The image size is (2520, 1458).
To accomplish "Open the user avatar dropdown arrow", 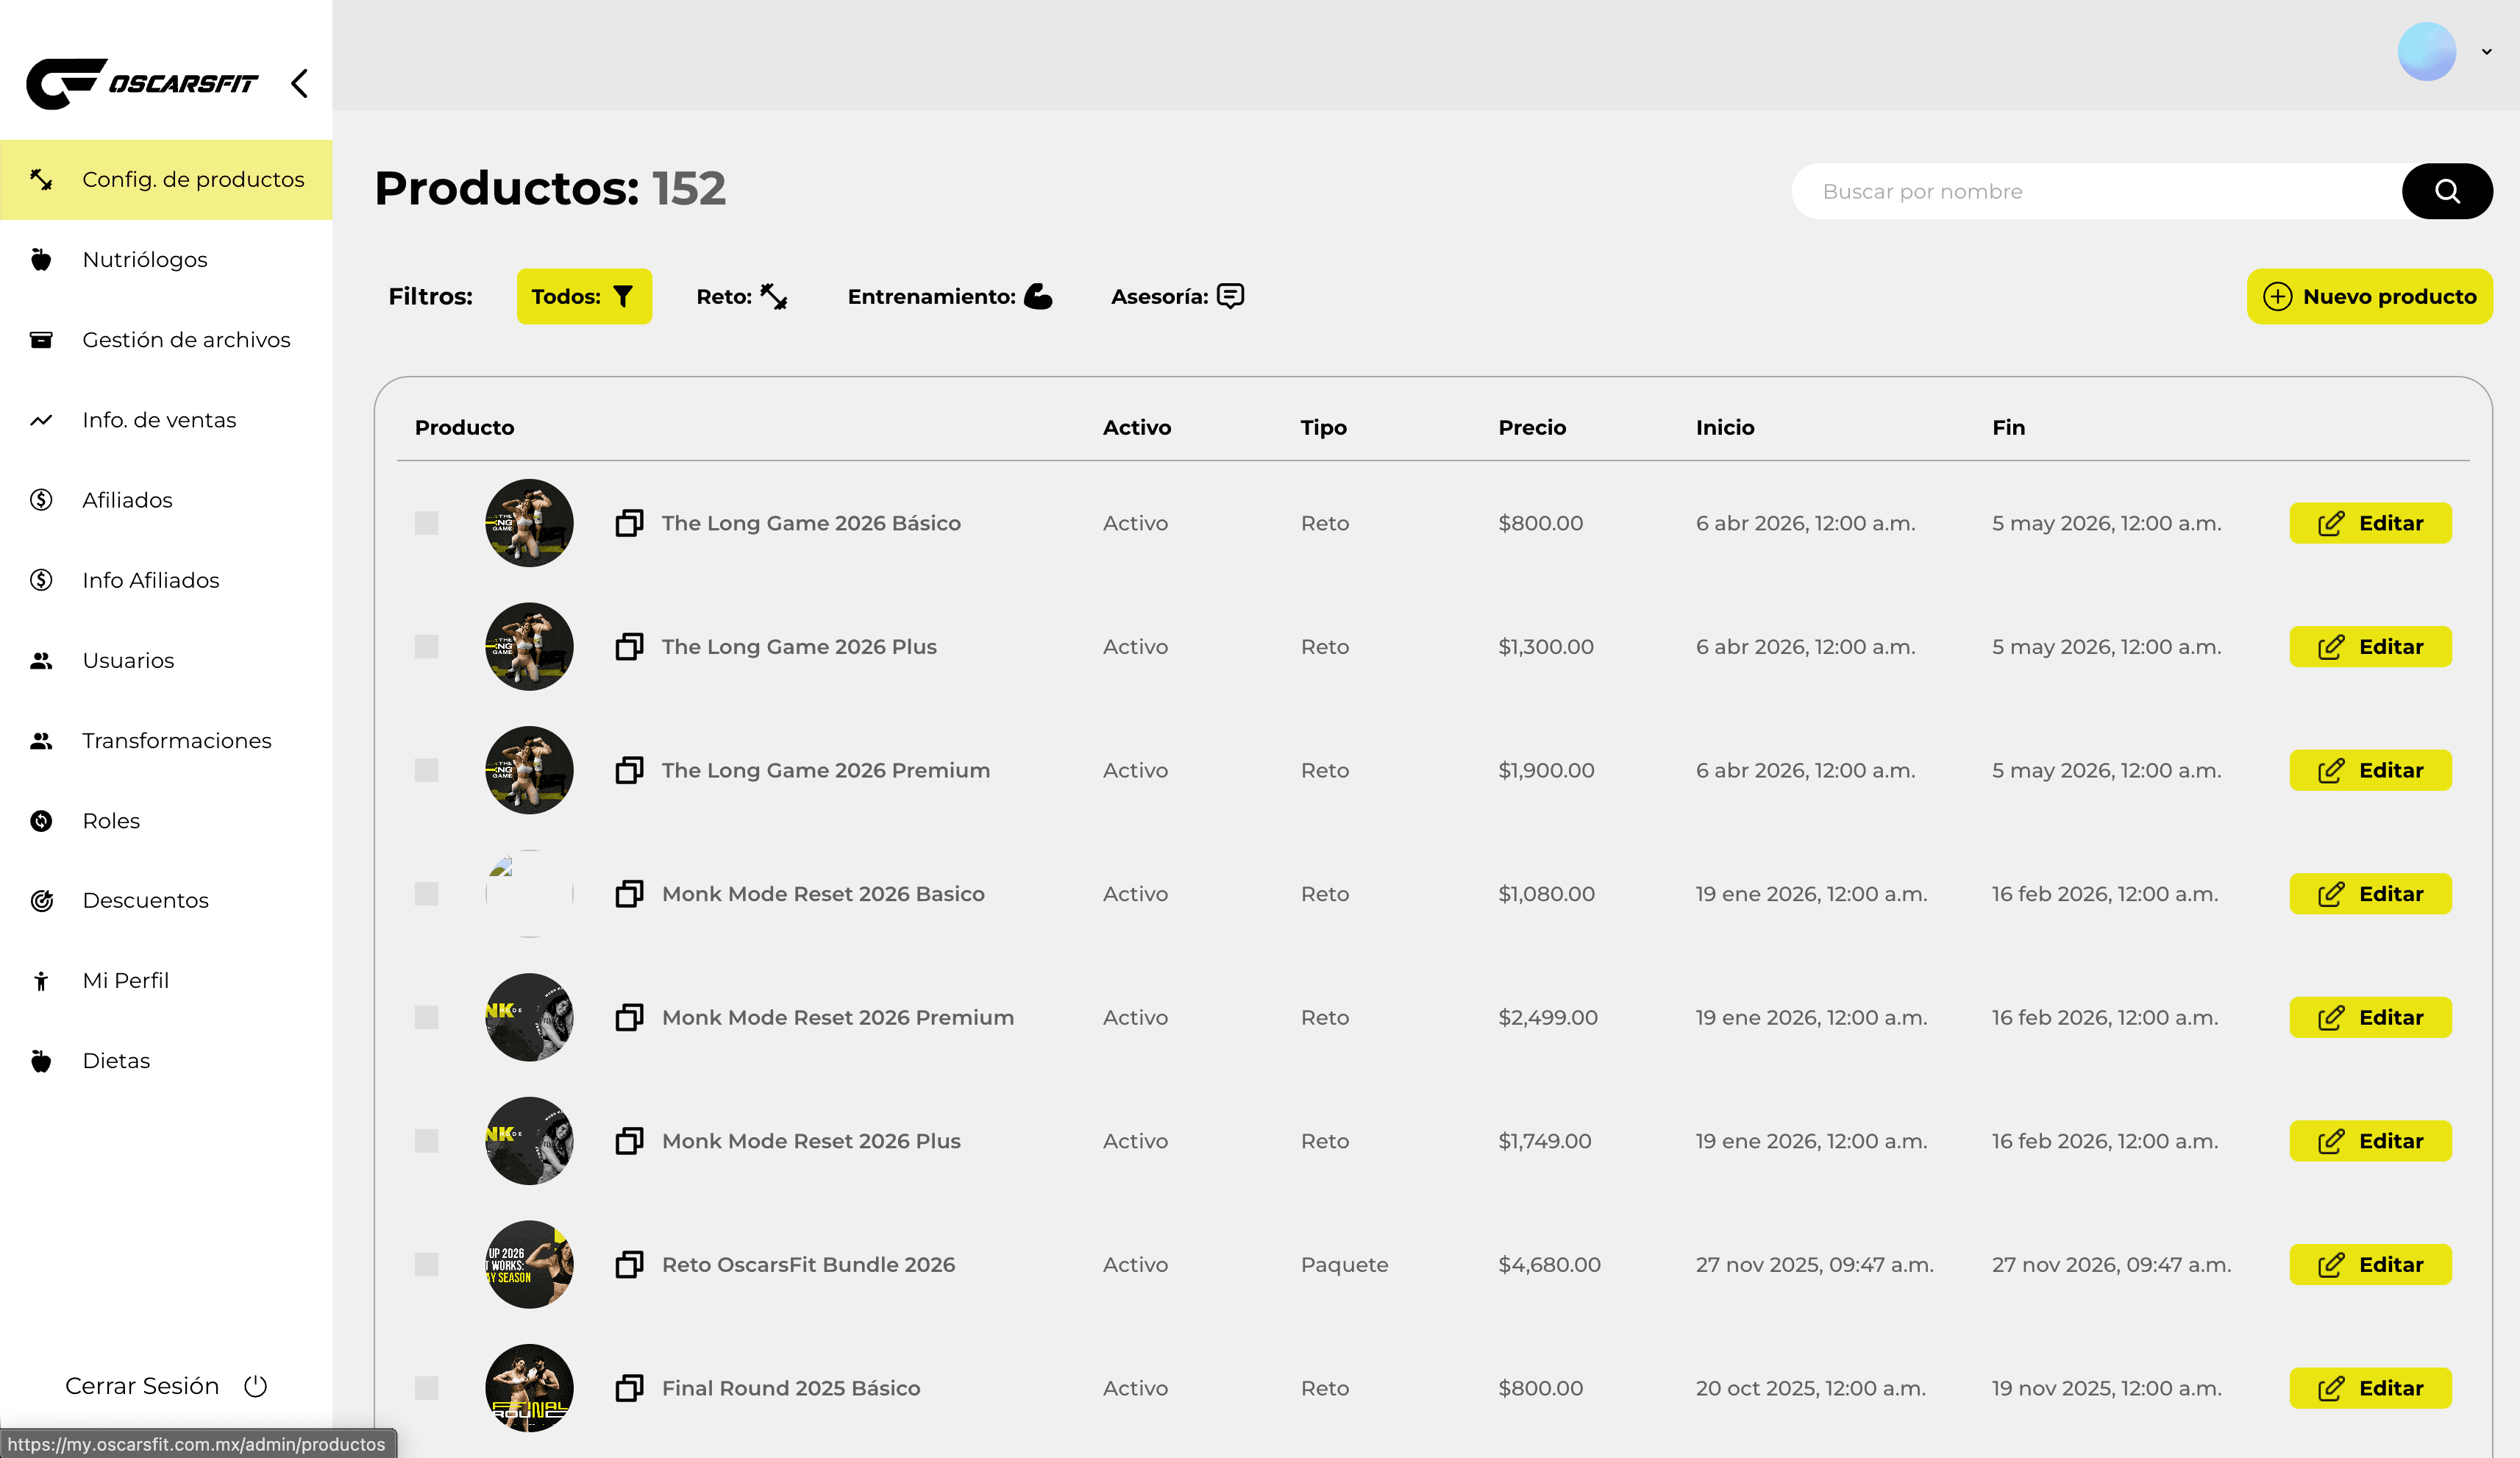I will click(x=2486, y=52).
